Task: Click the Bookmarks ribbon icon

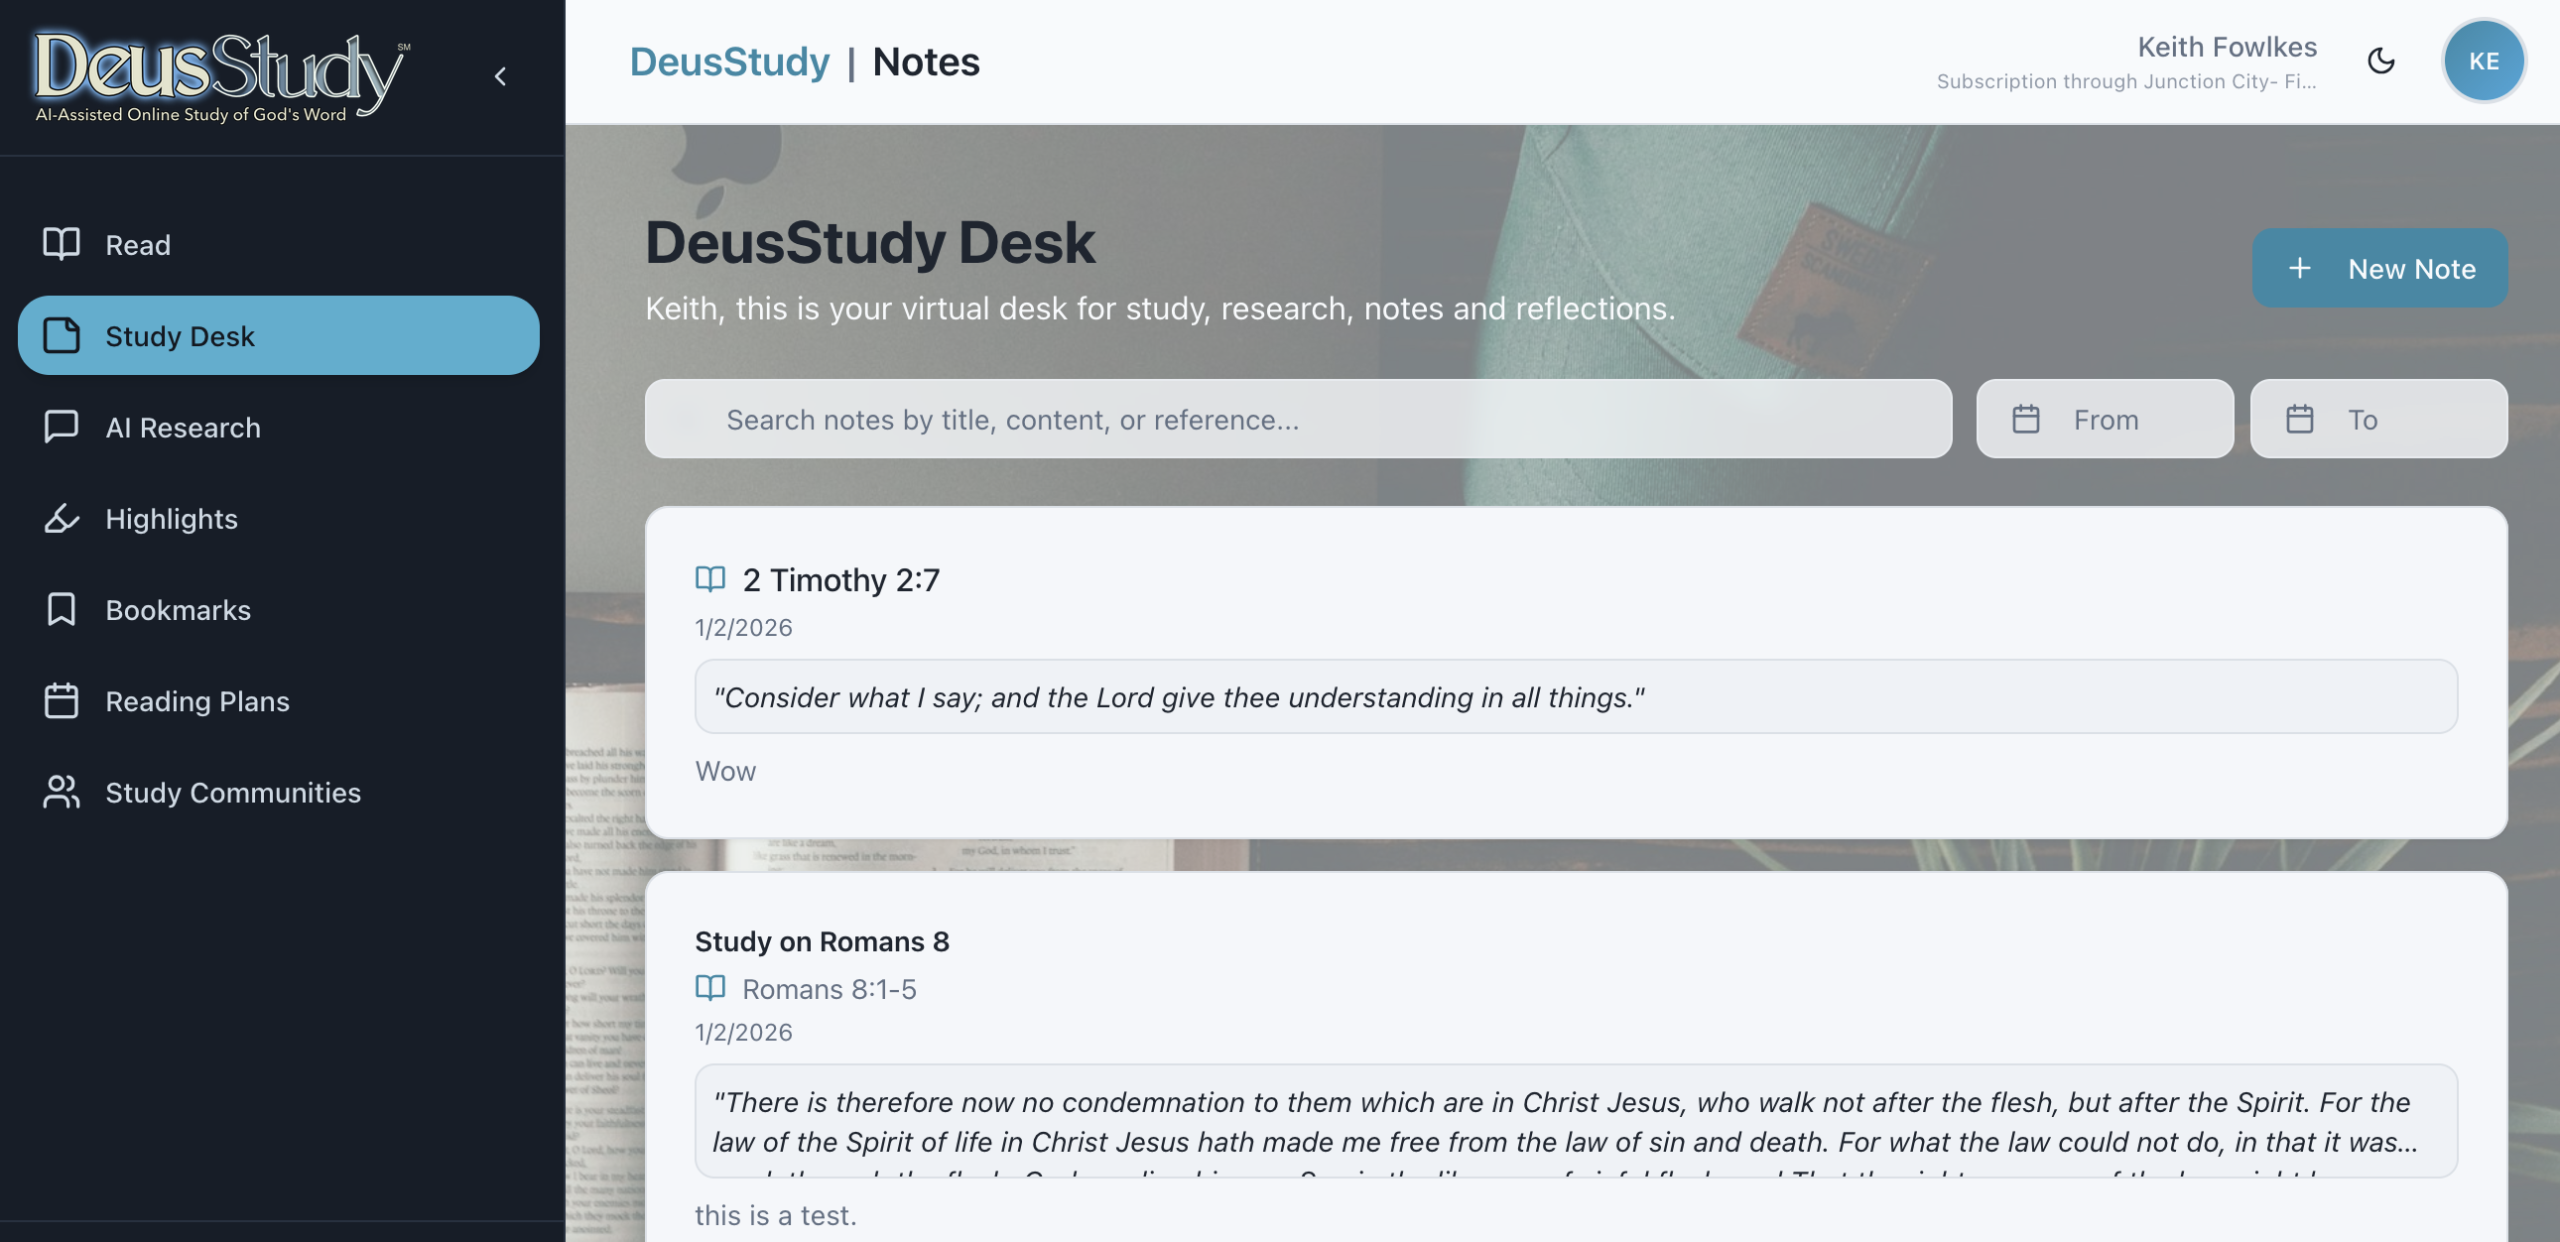Action: 61,609
